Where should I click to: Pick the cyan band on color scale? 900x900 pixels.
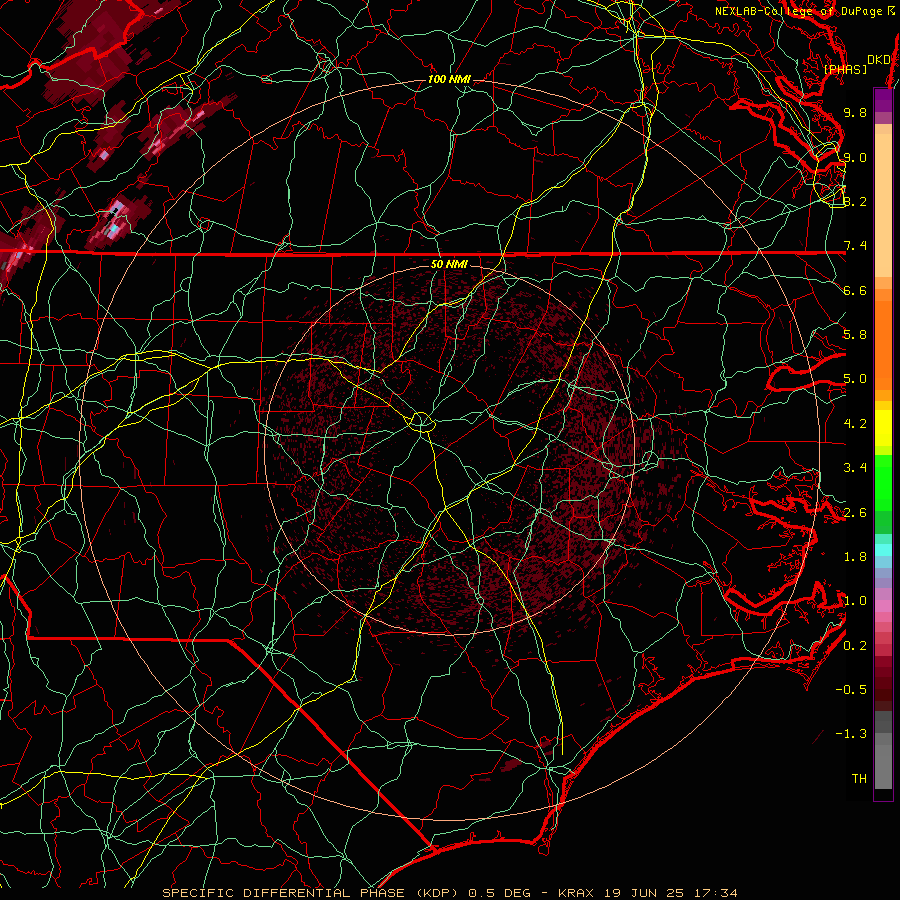[x=883, y=549]
